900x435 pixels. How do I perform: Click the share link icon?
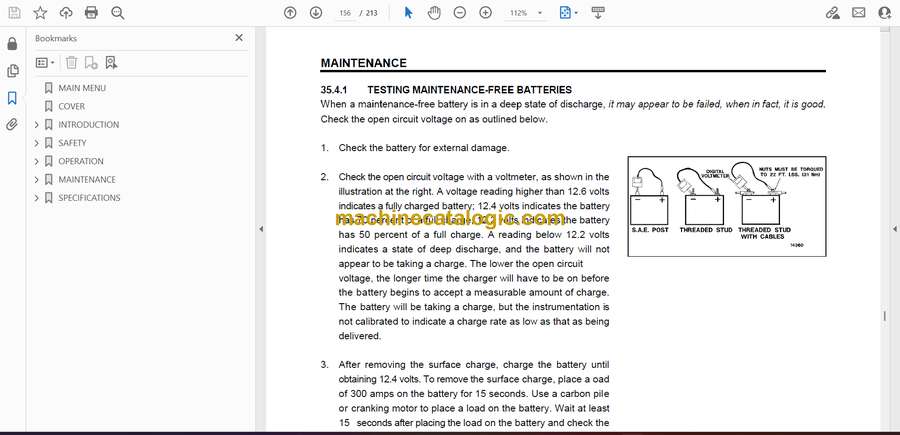coord(832,13)
